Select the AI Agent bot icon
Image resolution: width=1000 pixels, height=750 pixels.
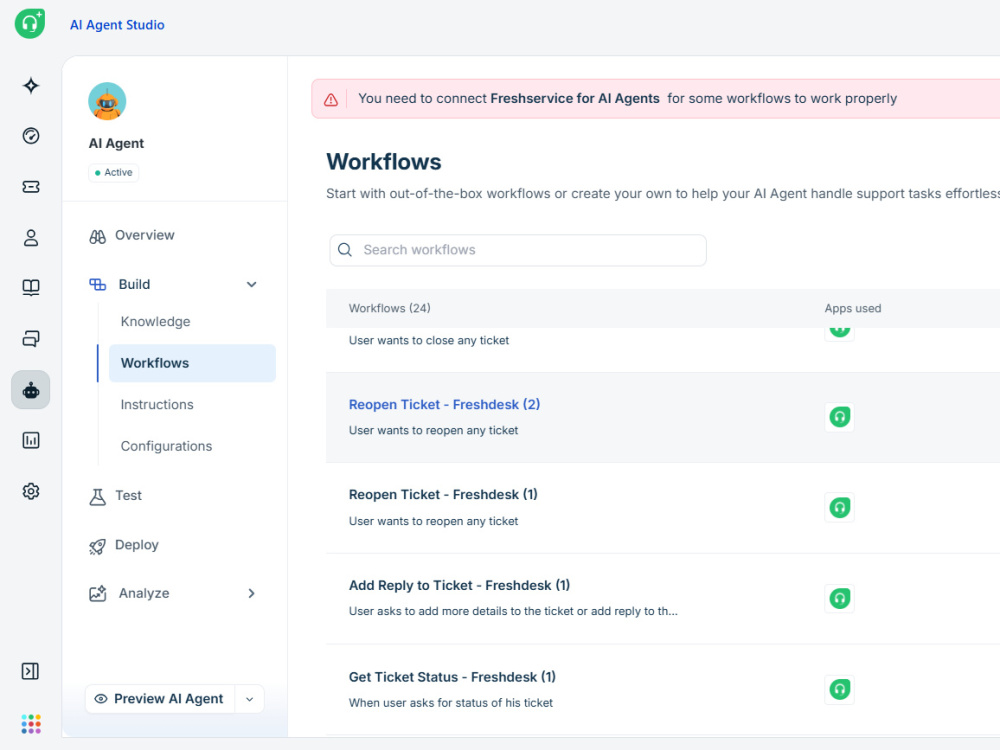coord(31,390)
